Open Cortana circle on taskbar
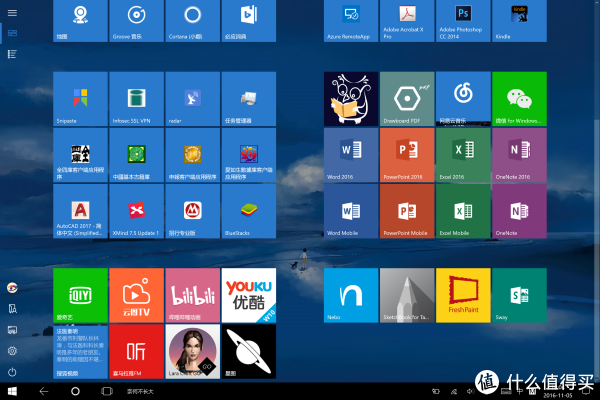 coord(75,391)
